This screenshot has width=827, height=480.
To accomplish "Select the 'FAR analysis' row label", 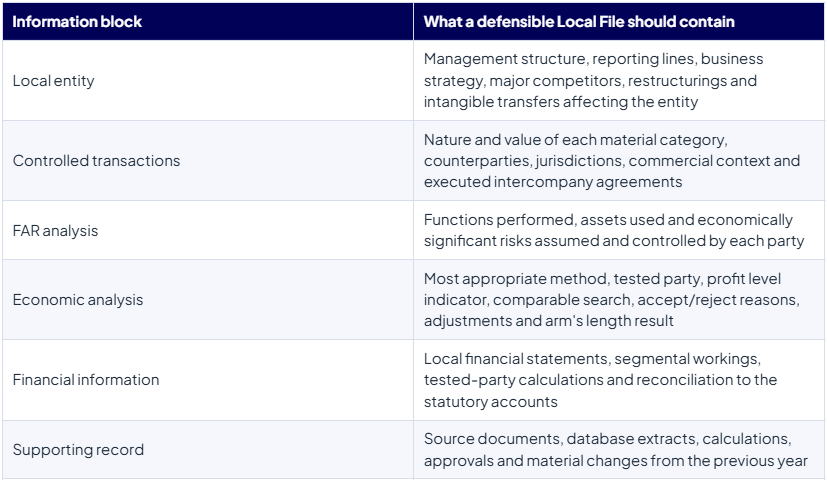I will [55, 231].
